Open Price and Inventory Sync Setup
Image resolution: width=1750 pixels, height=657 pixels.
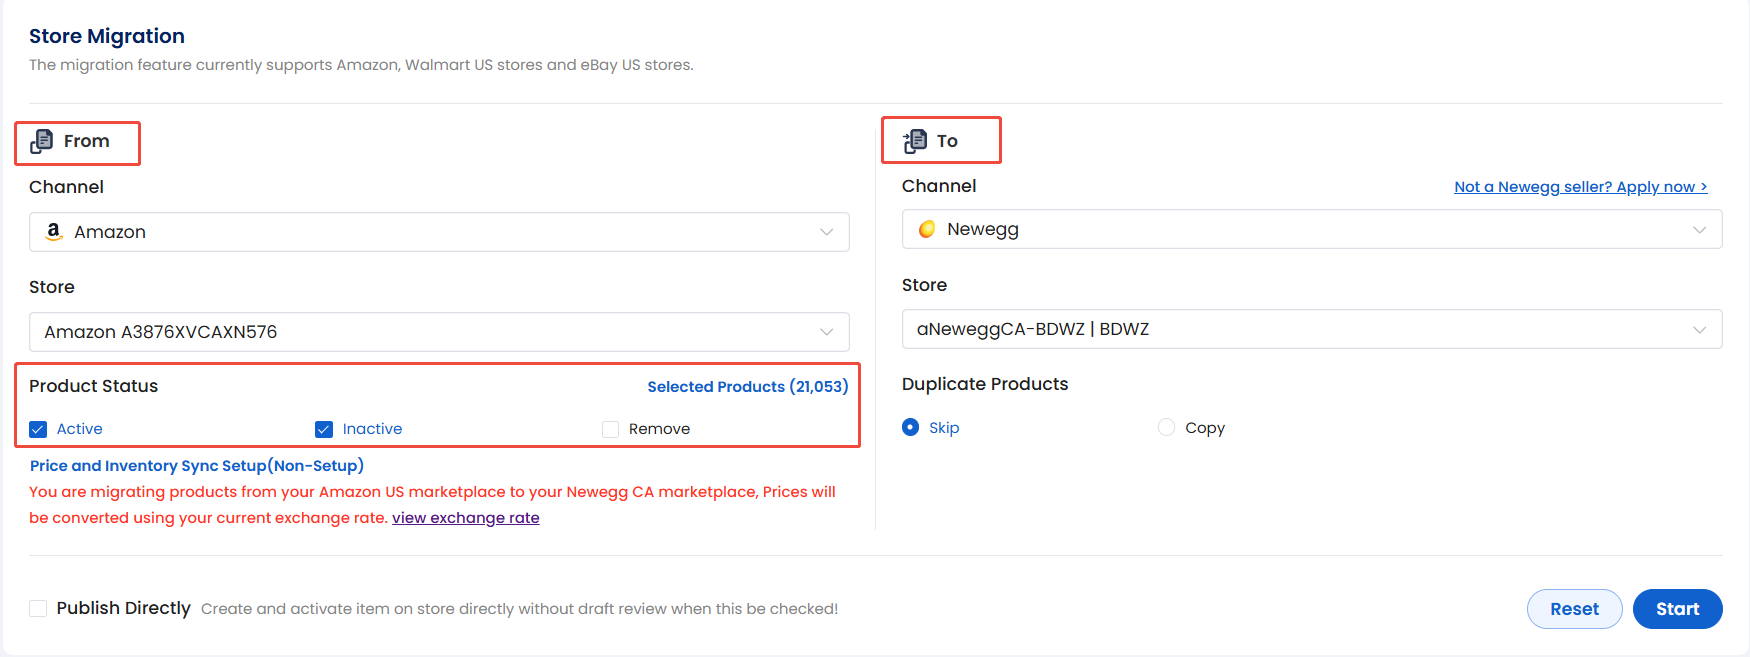click(196, 466)
